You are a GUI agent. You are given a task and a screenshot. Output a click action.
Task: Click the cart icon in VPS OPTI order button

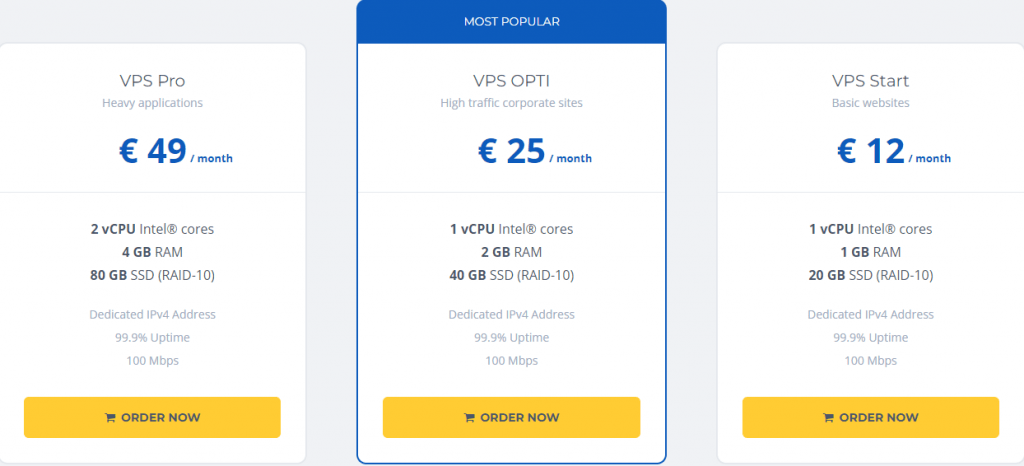(469, 418)
